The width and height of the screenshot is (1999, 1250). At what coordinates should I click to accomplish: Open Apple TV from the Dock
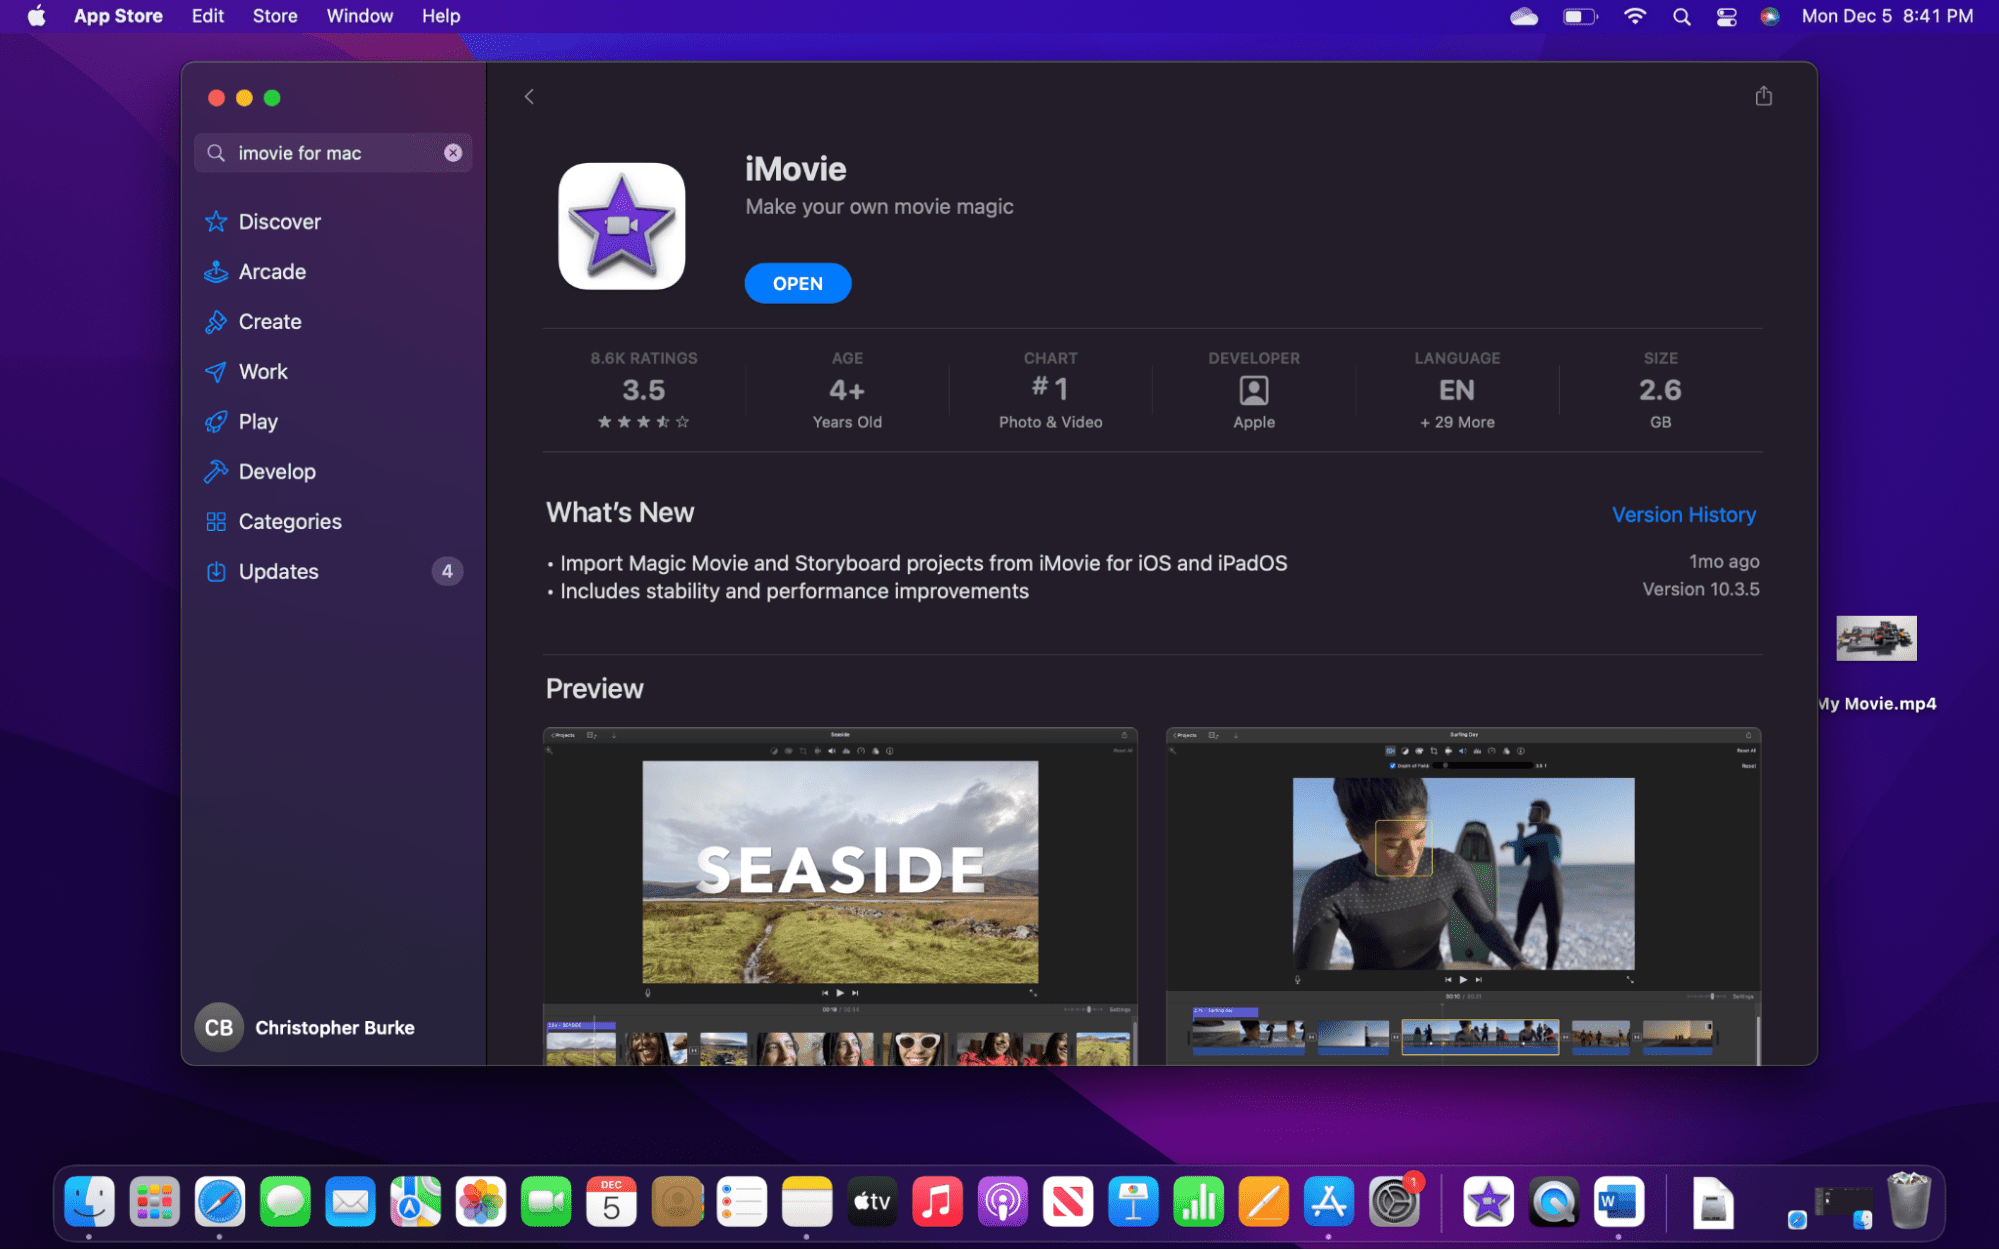pos(872,1202)
